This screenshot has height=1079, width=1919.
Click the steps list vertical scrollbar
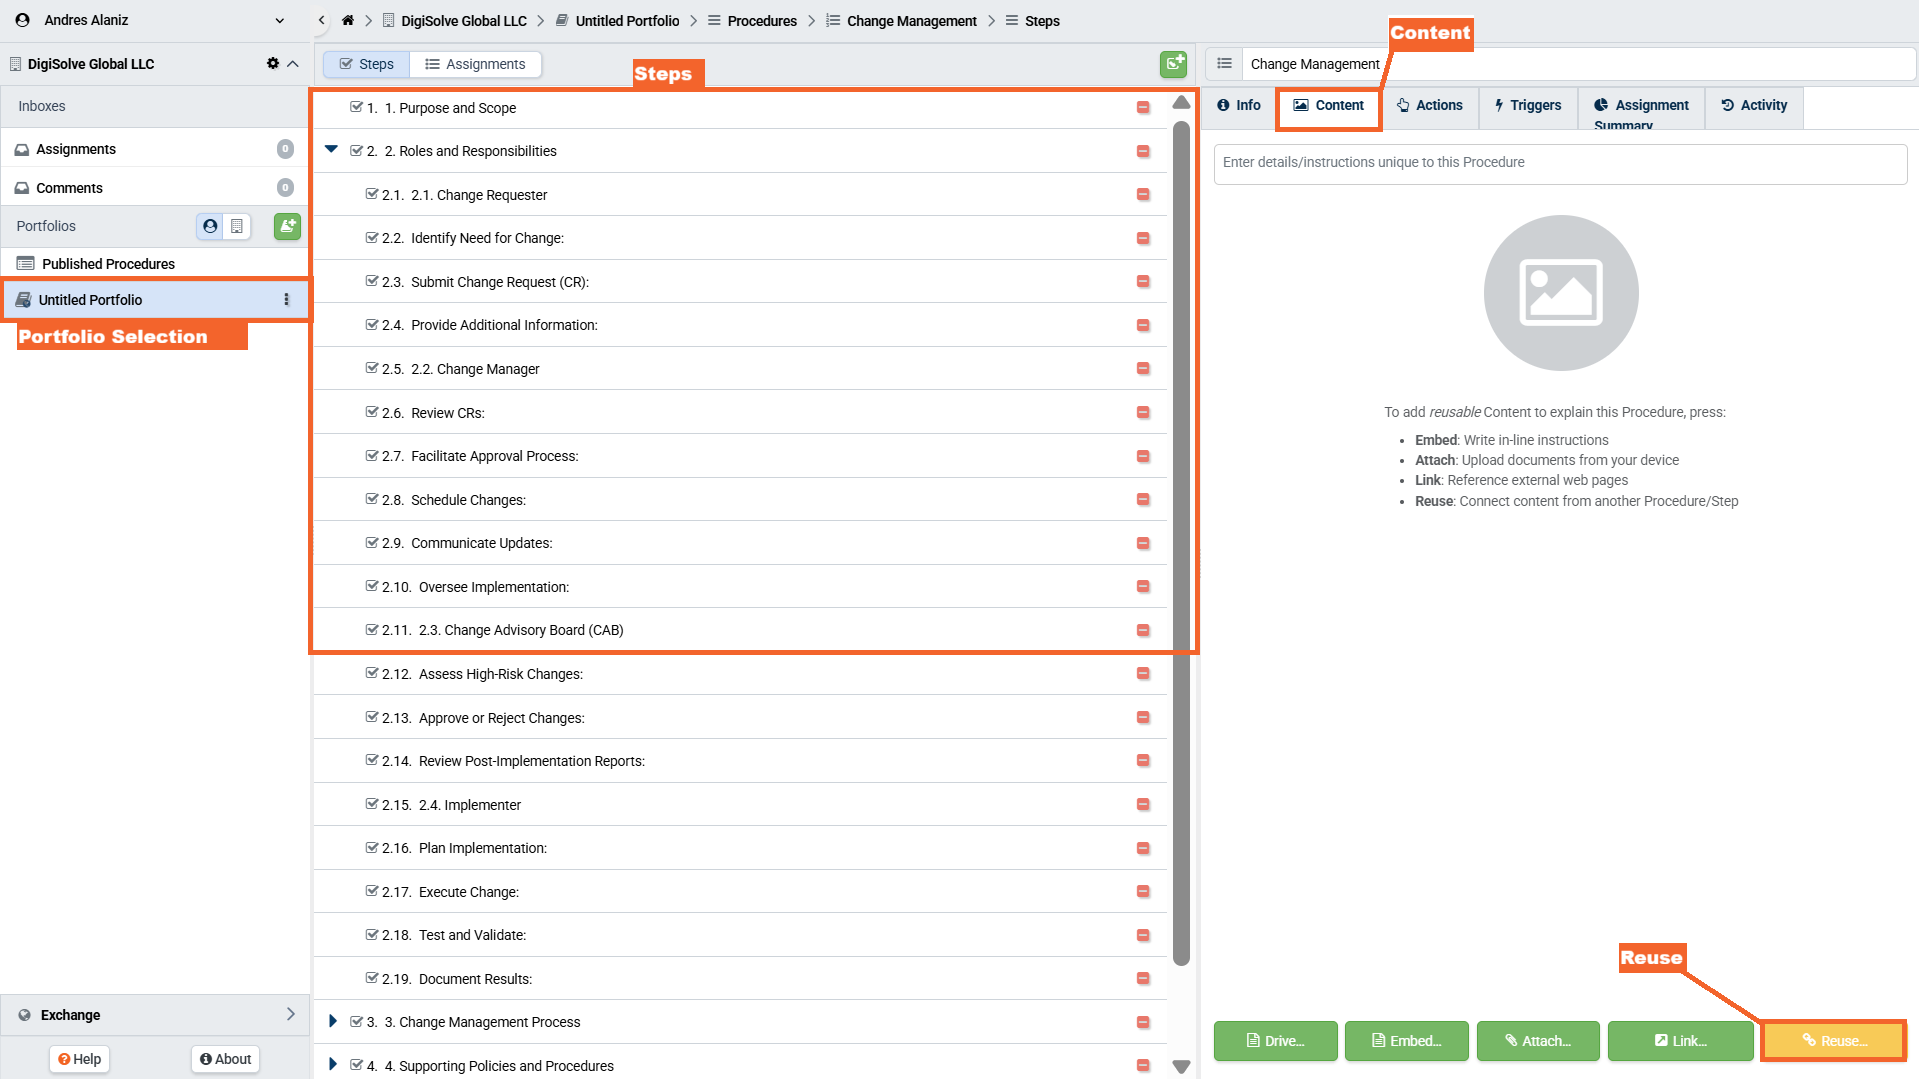tap(1181, 540)
